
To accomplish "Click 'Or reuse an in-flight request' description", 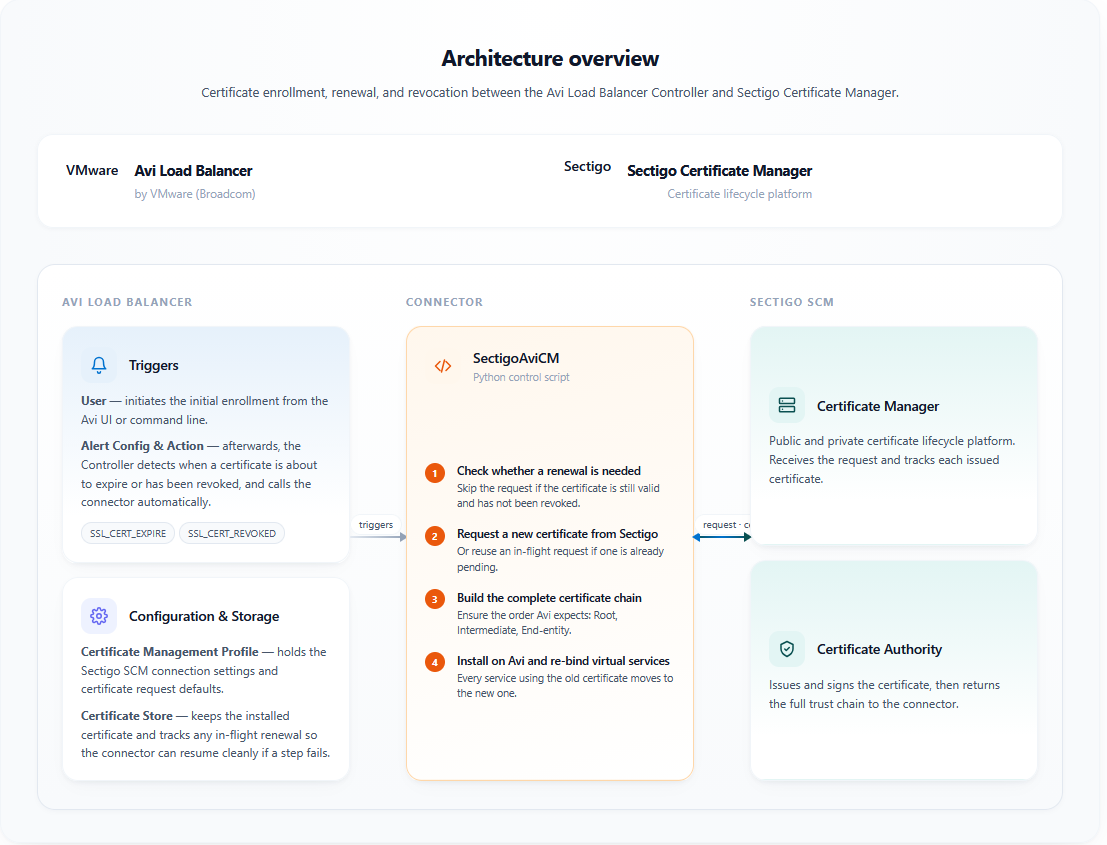I will click(561, 559).
